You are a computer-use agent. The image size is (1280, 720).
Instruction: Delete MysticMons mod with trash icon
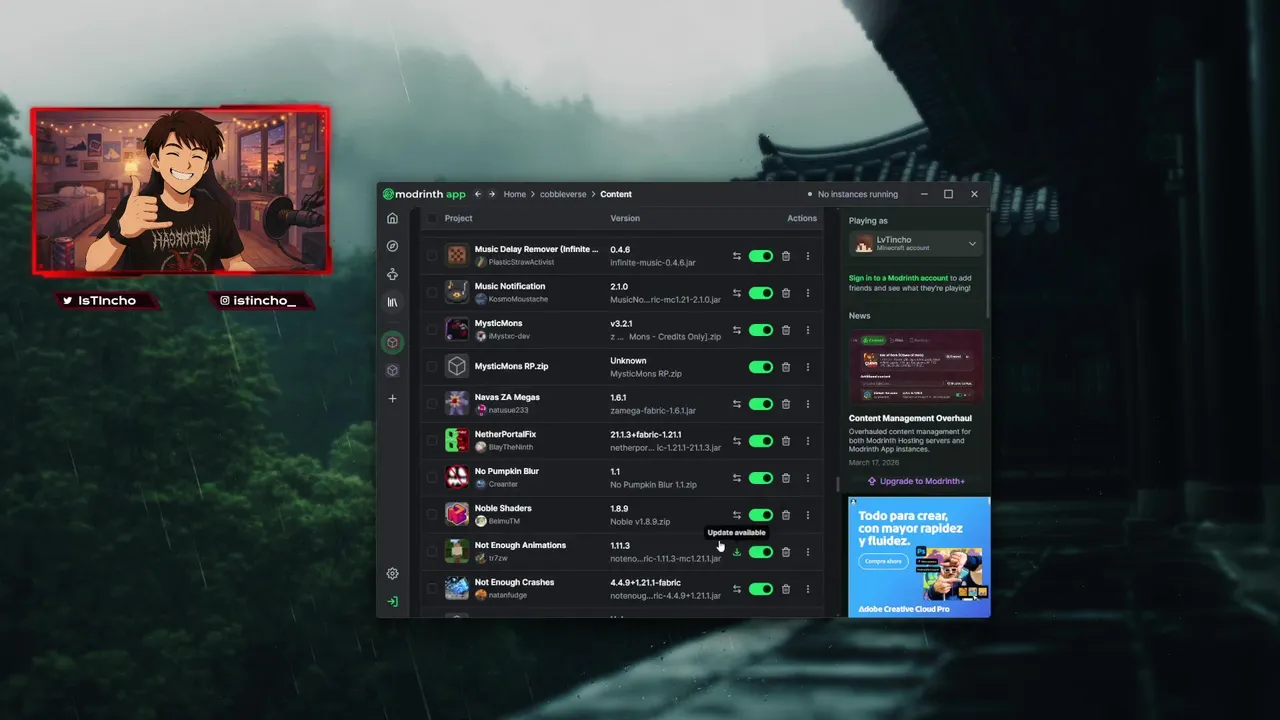point(786,330)
